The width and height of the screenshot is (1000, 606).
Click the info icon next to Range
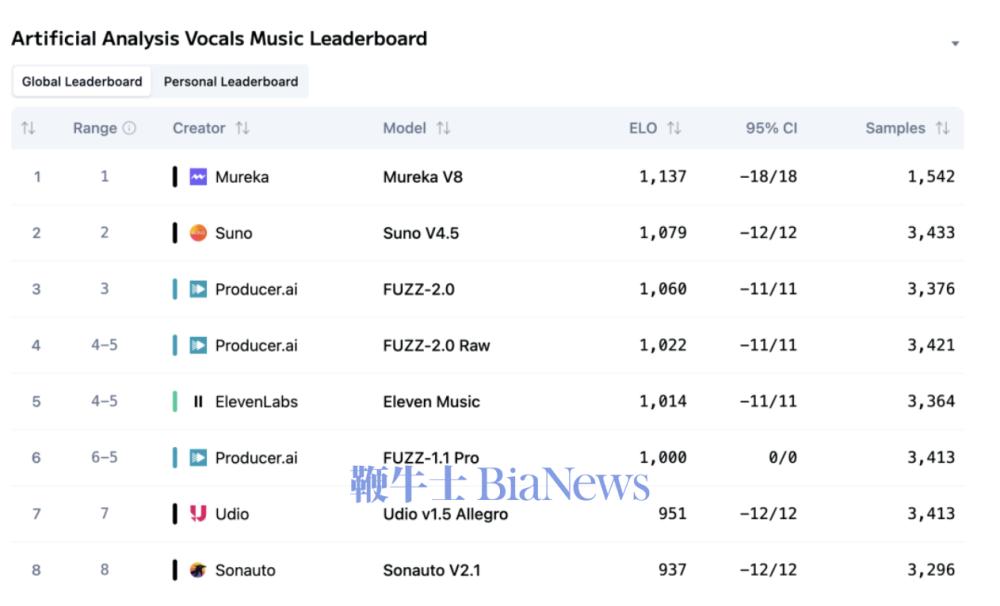coord(129,128)
